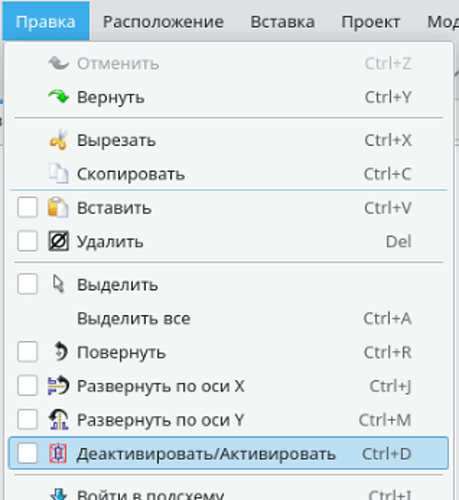Open the Проект menu
This screenshot has height=500, width=459.
click(x=371, y=22)
